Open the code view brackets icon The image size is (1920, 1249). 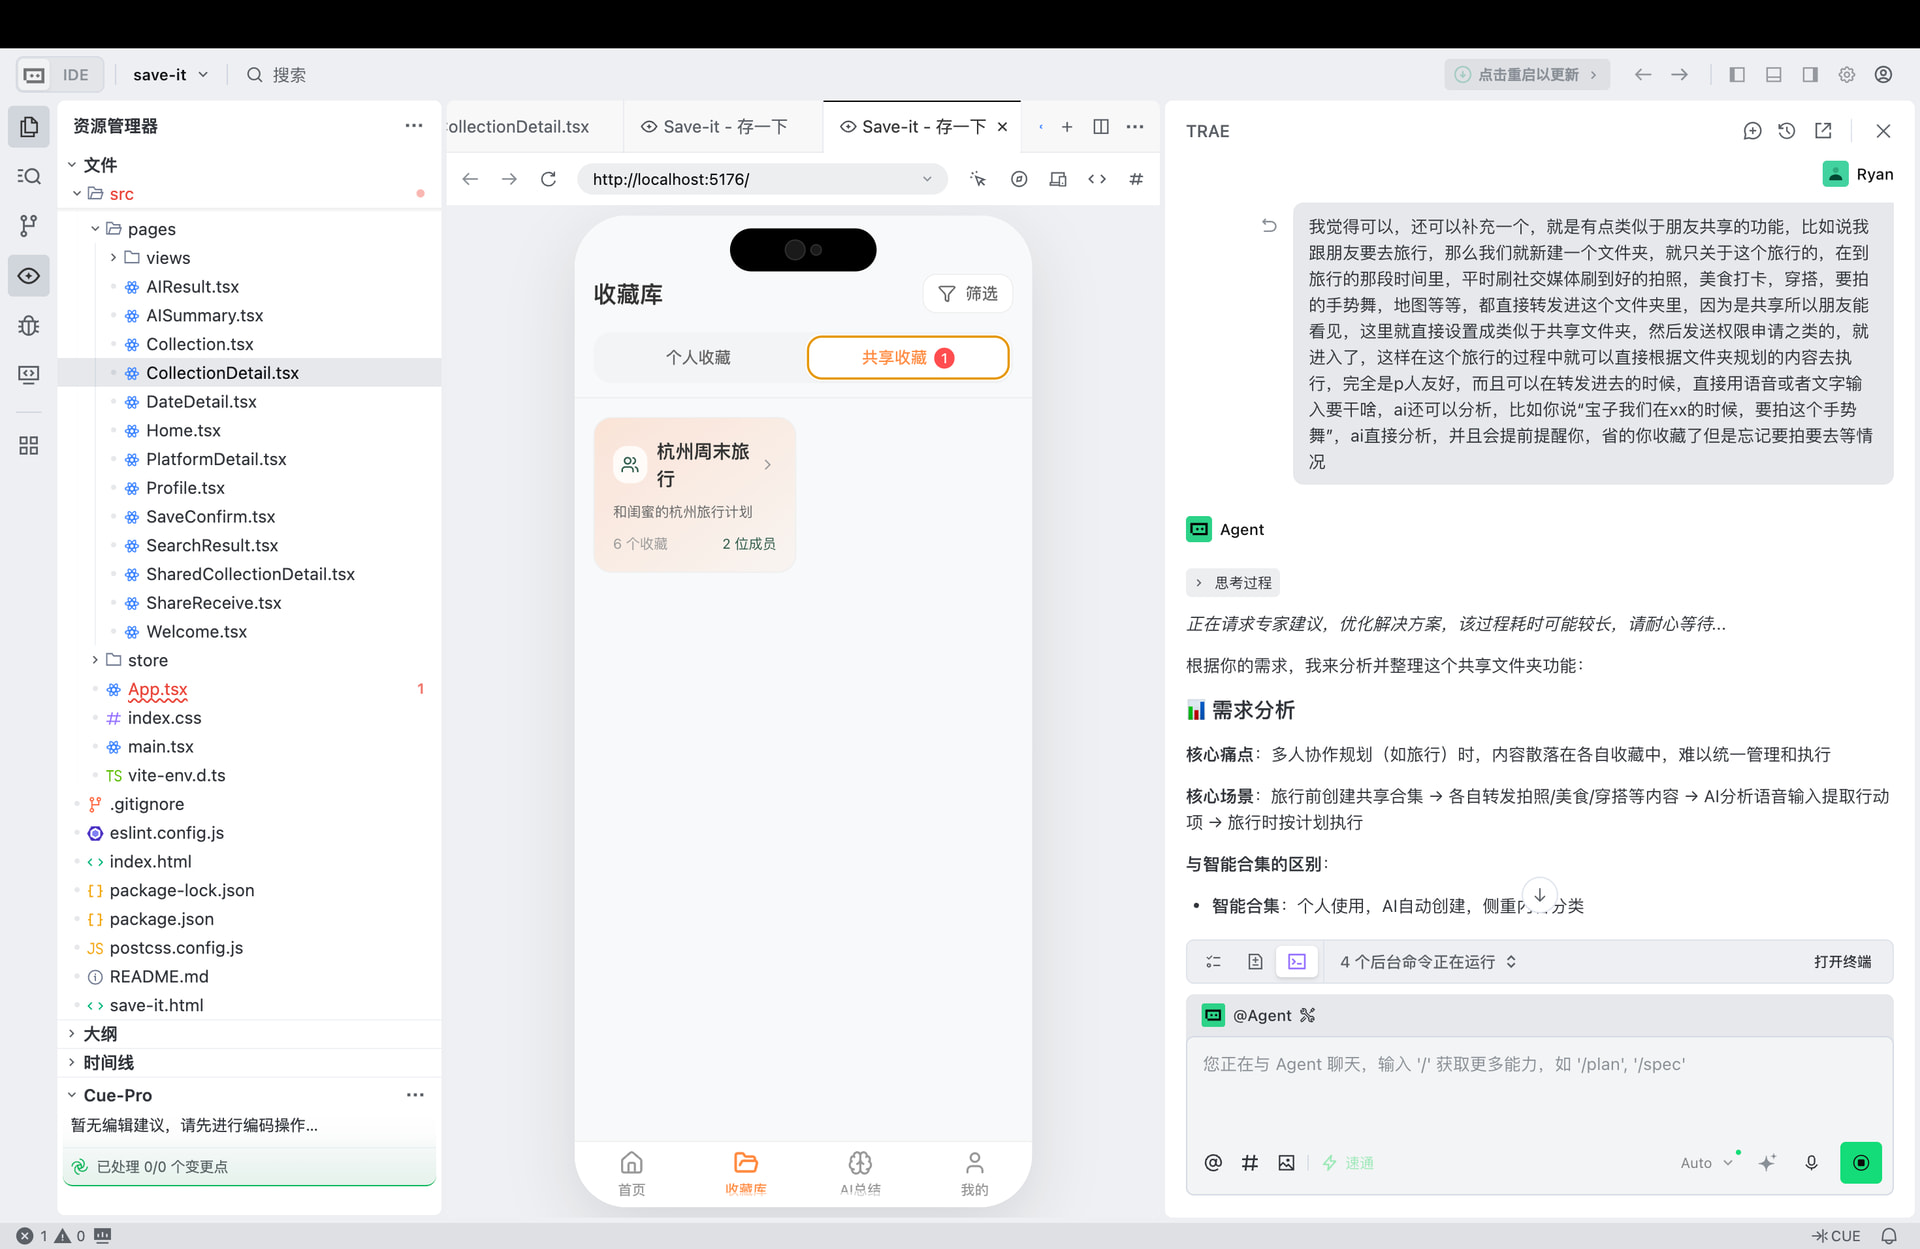[1097, 179]
